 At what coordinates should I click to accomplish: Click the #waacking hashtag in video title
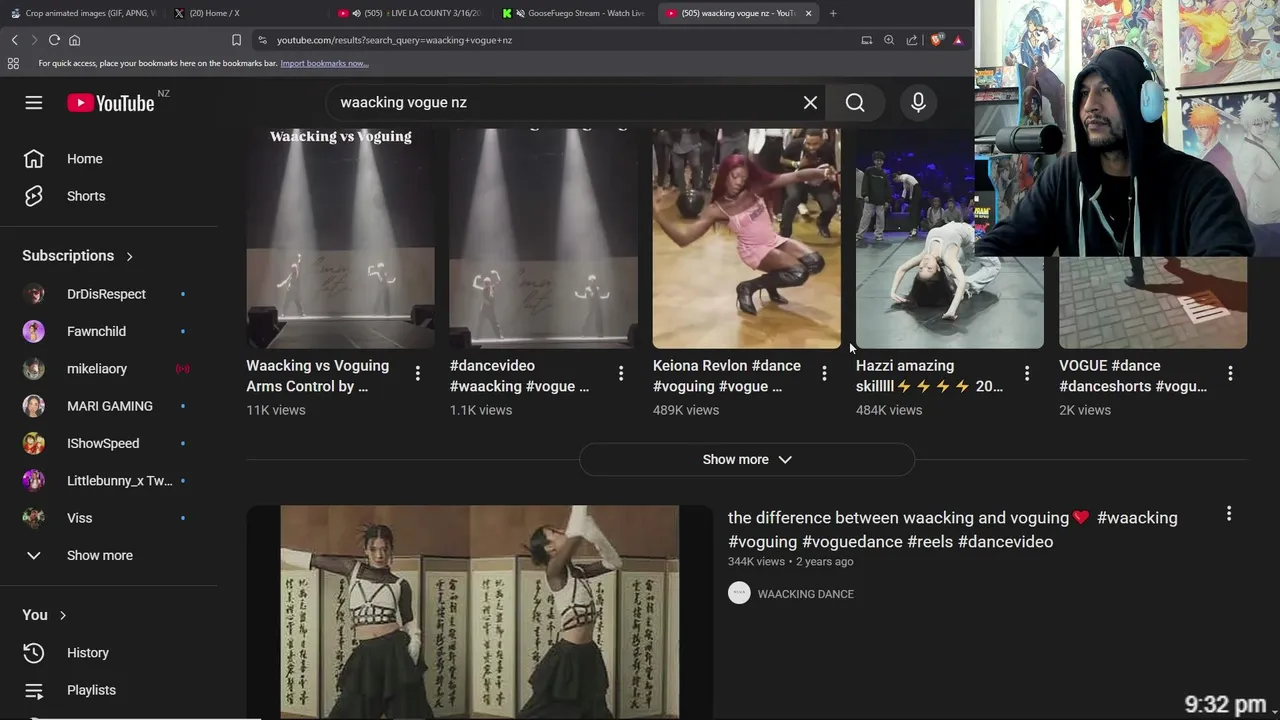click(x=1137, y=518)
